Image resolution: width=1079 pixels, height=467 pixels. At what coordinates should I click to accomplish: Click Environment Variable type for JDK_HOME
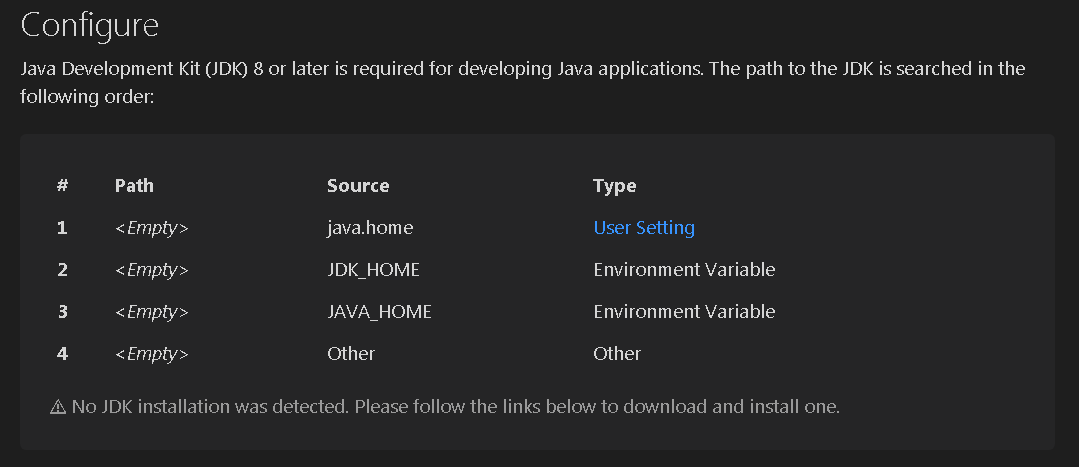684,270
